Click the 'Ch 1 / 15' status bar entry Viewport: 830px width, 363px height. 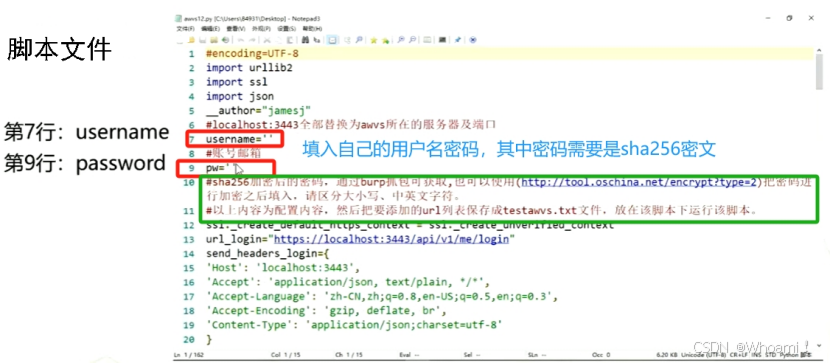[349, 355]
